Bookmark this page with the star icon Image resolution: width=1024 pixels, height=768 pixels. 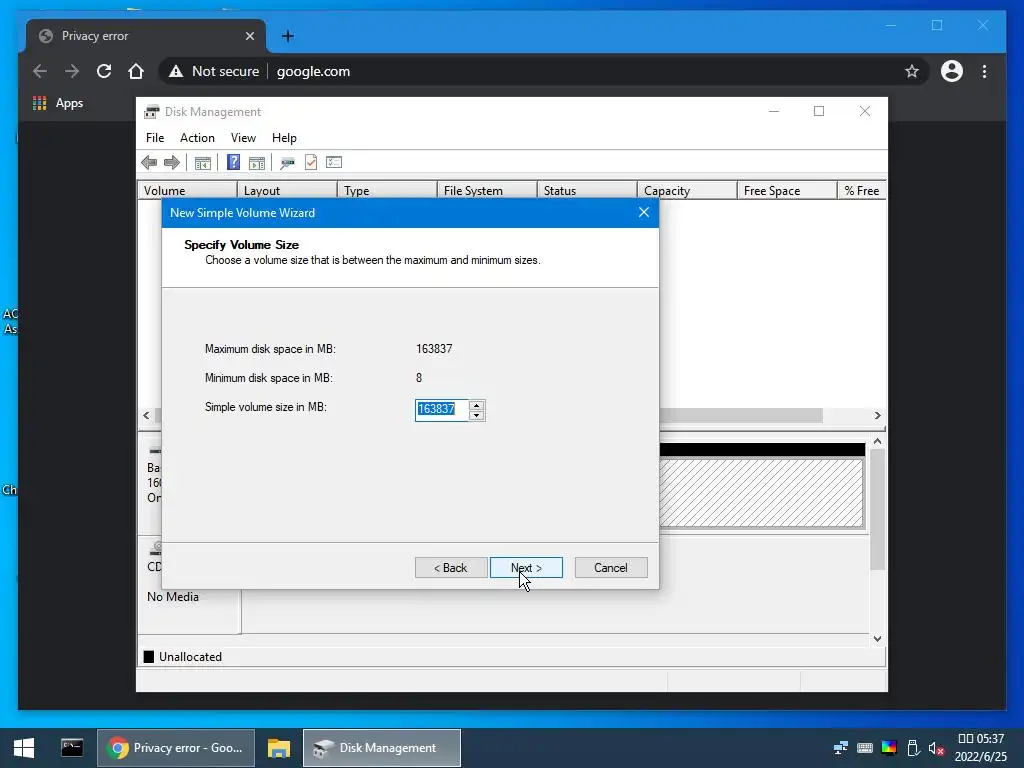(912, 71)
